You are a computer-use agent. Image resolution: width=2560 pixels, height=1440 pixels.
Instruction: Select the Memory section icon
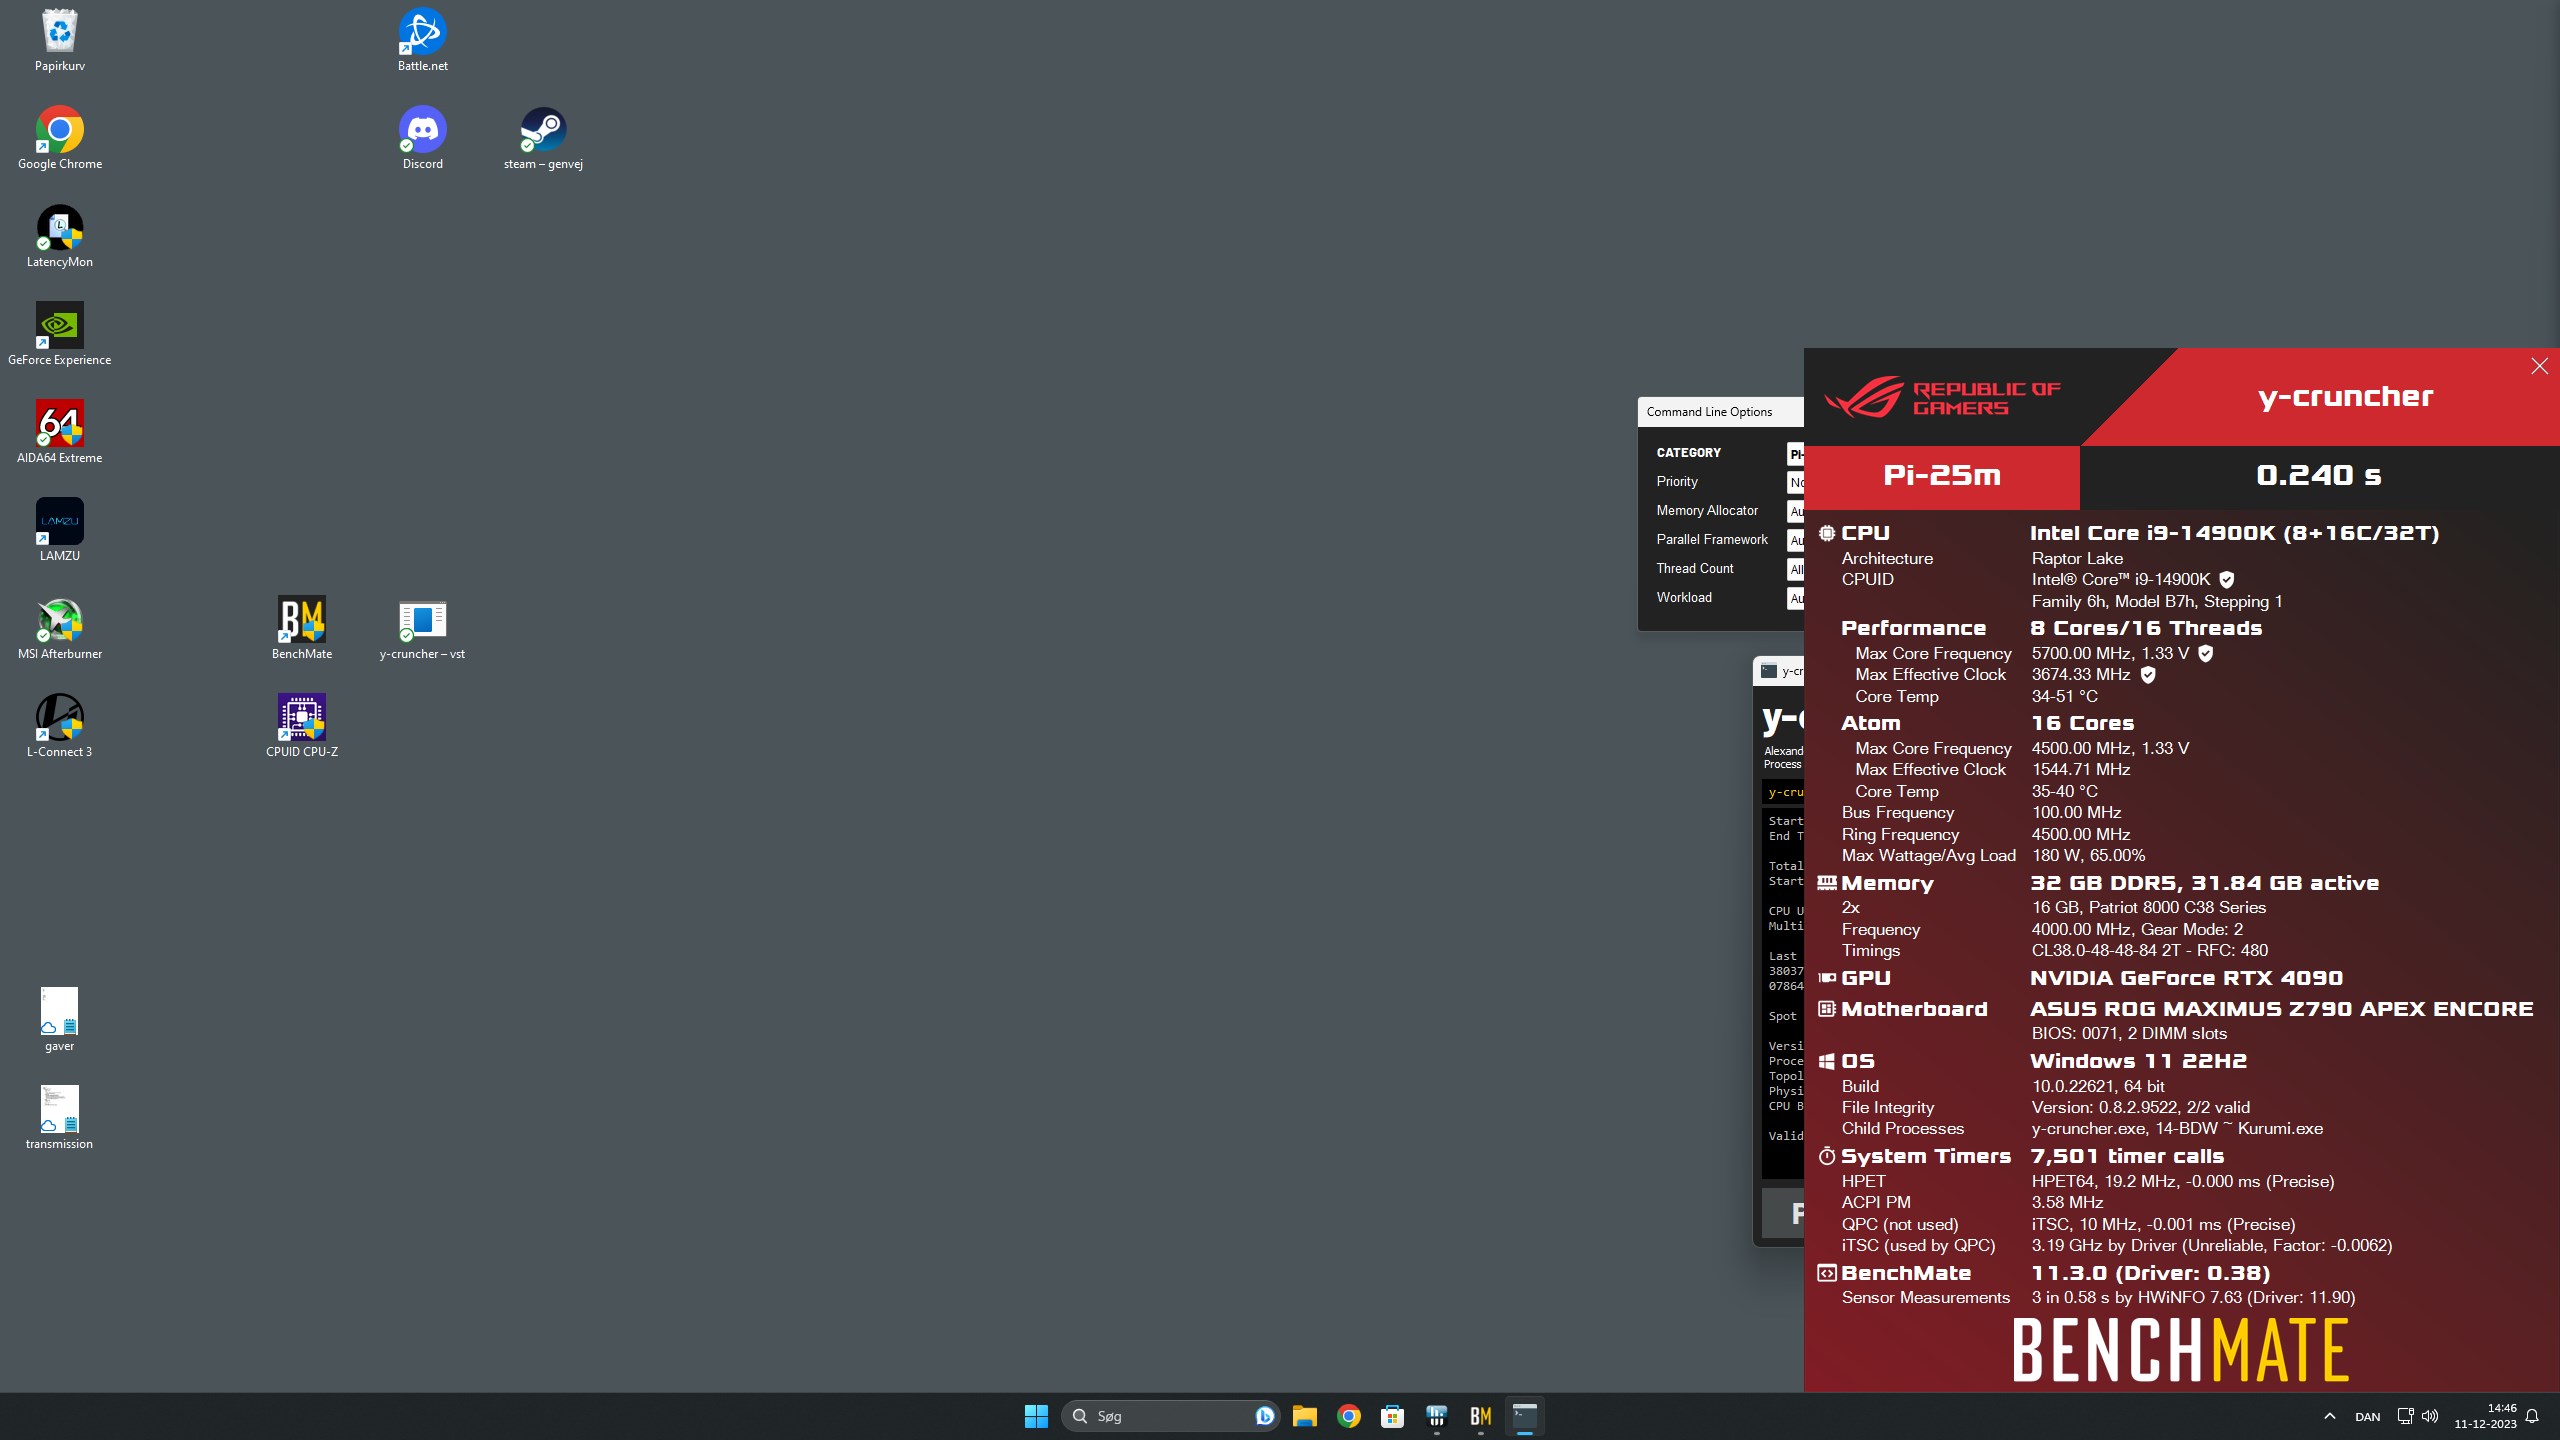[x=1827, y=883]
